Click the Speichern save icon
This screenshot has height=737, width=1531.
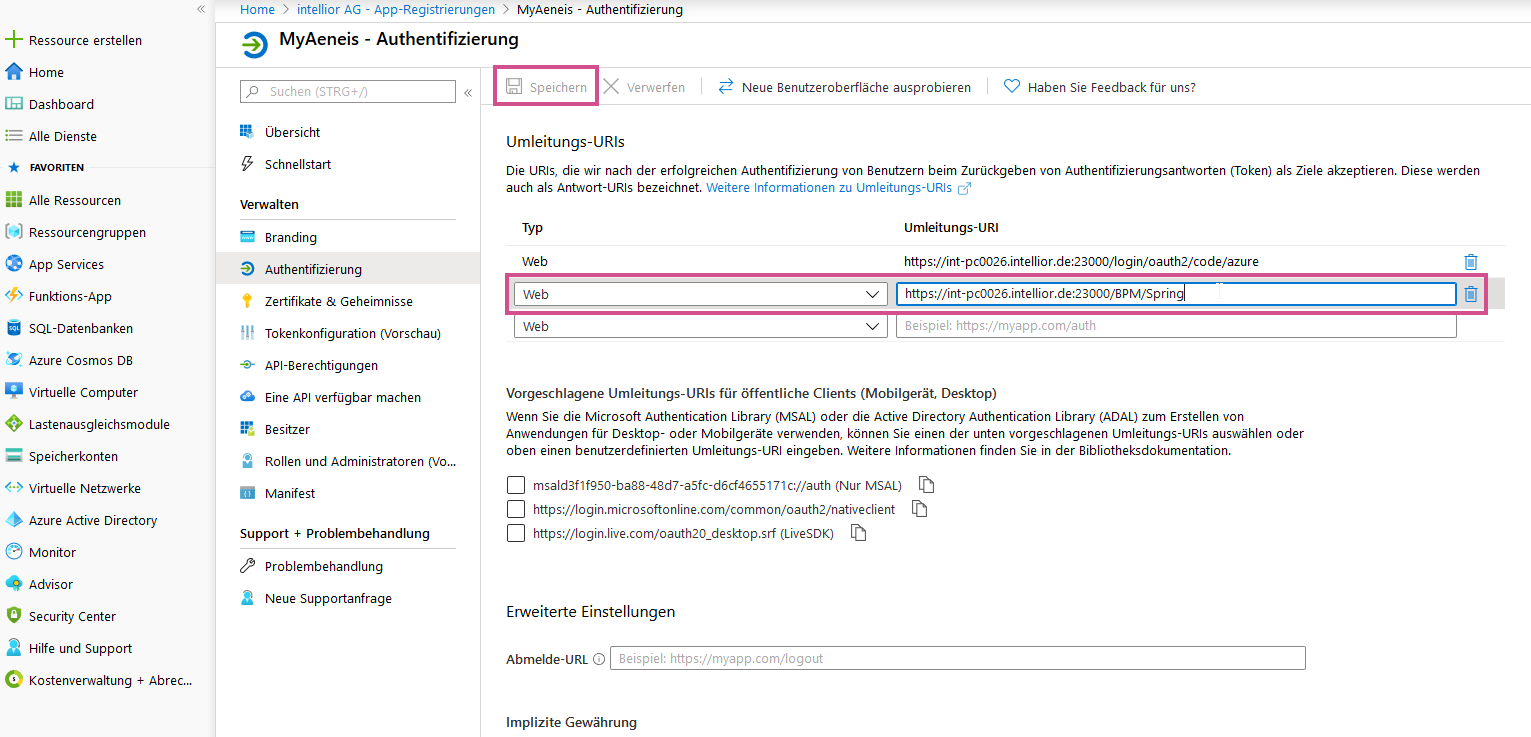[x=515, y=87]
